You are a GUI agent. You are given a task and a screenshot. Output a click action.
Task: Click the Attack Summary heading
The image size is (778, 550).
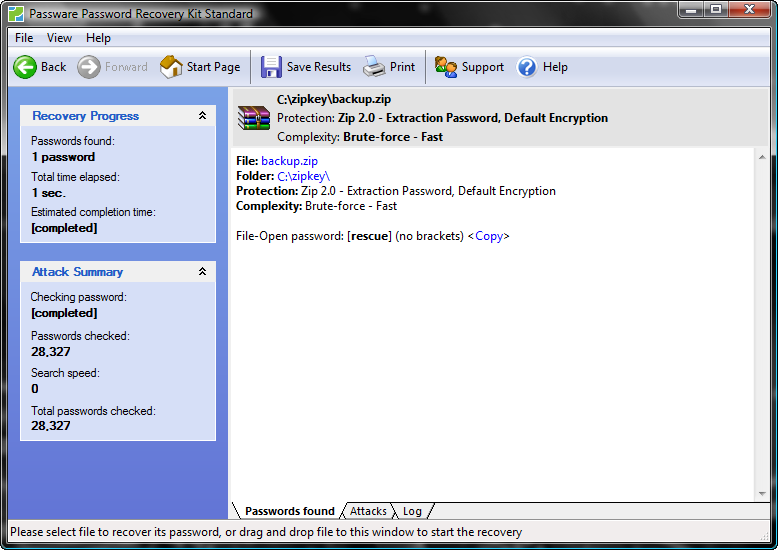pos(77,272)
